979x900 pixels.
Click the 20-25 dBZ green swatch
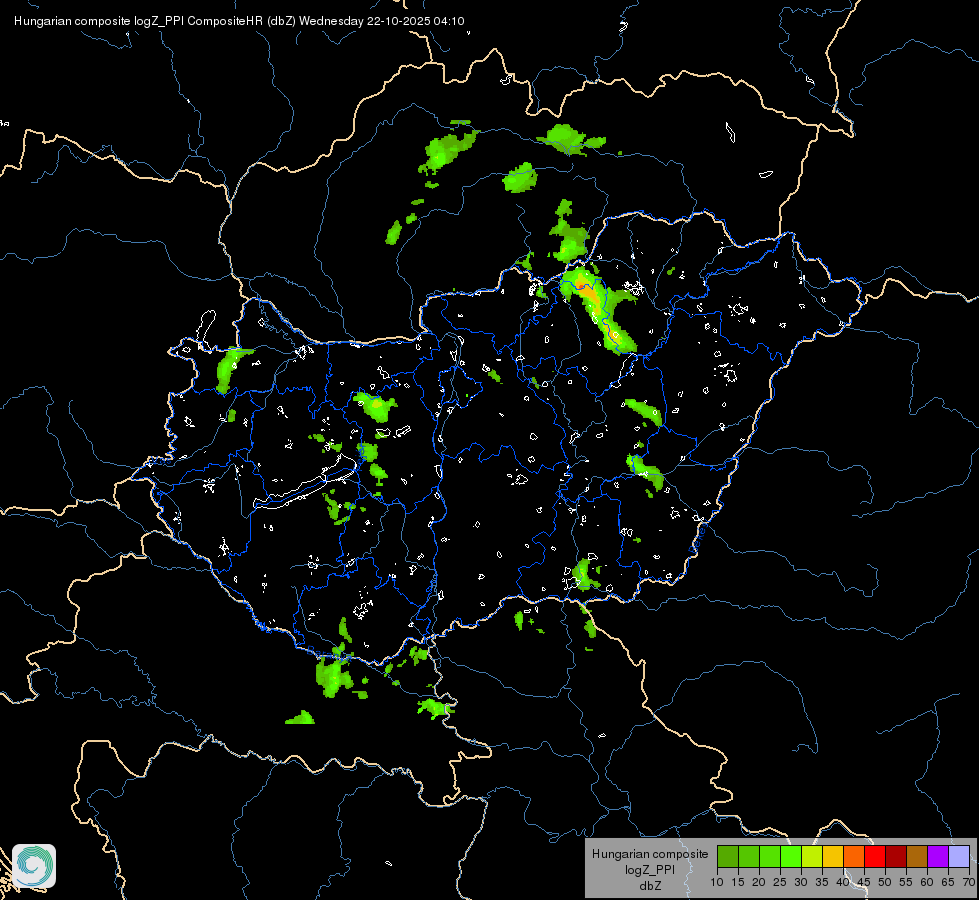tap(770, 856)
